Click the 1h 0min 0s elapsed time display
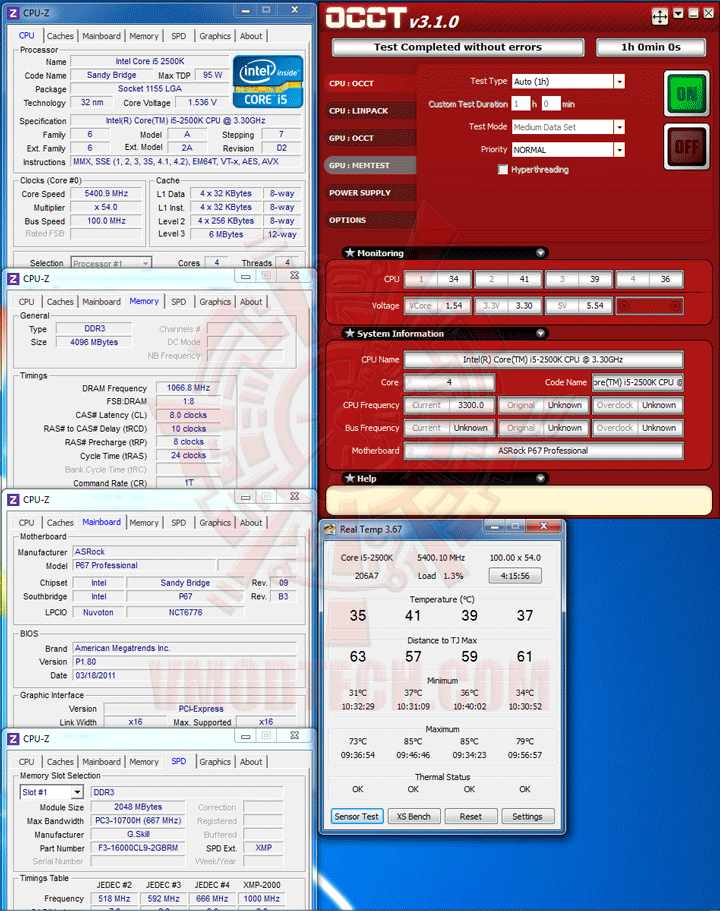The image size is (720, 911). 651,47
